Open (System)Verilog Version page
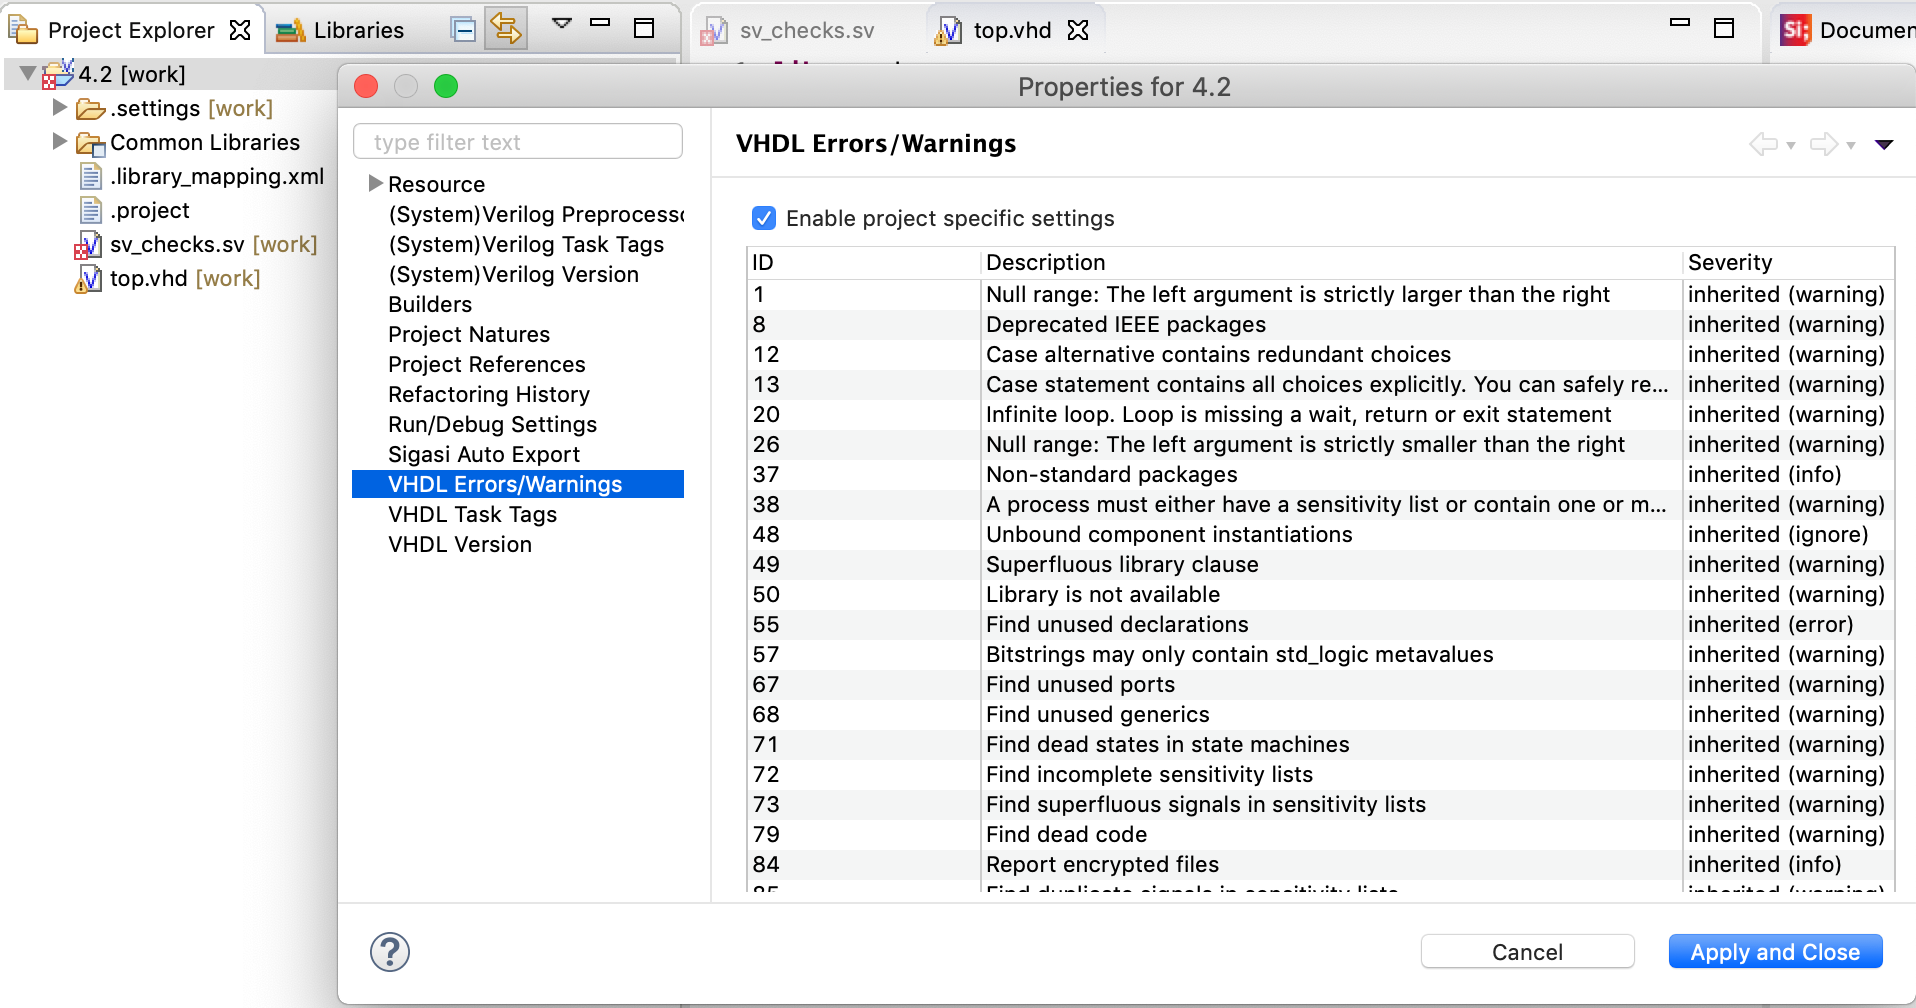This screenshot has width=1916, height=1008. (514, 274)
